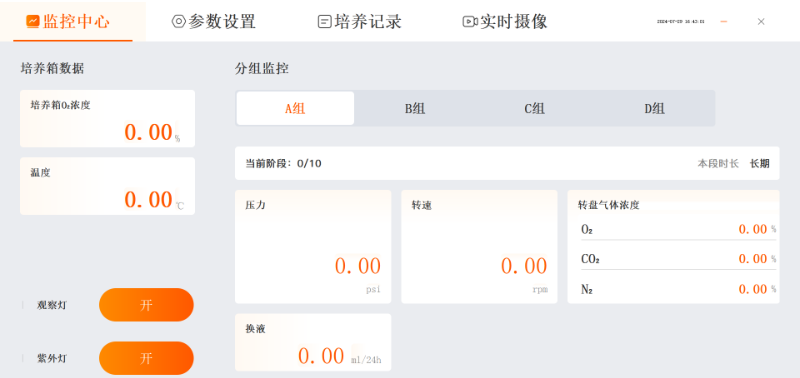
Task: Minimize the window with the orange dash
Action: 723,21
